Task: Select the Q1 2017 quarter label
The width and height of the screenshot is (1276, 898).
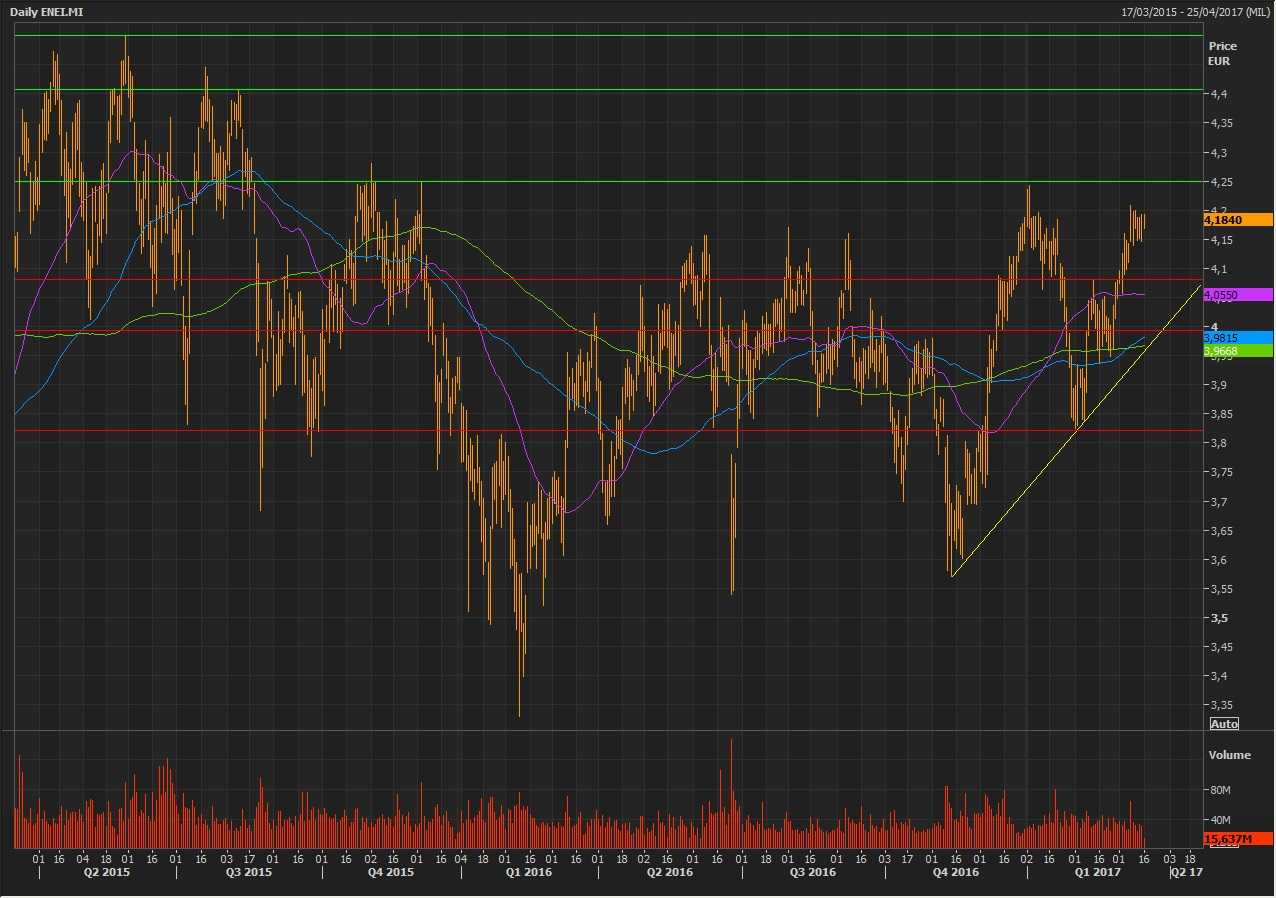Action: pyautogui.click(x=1097, y=873)
